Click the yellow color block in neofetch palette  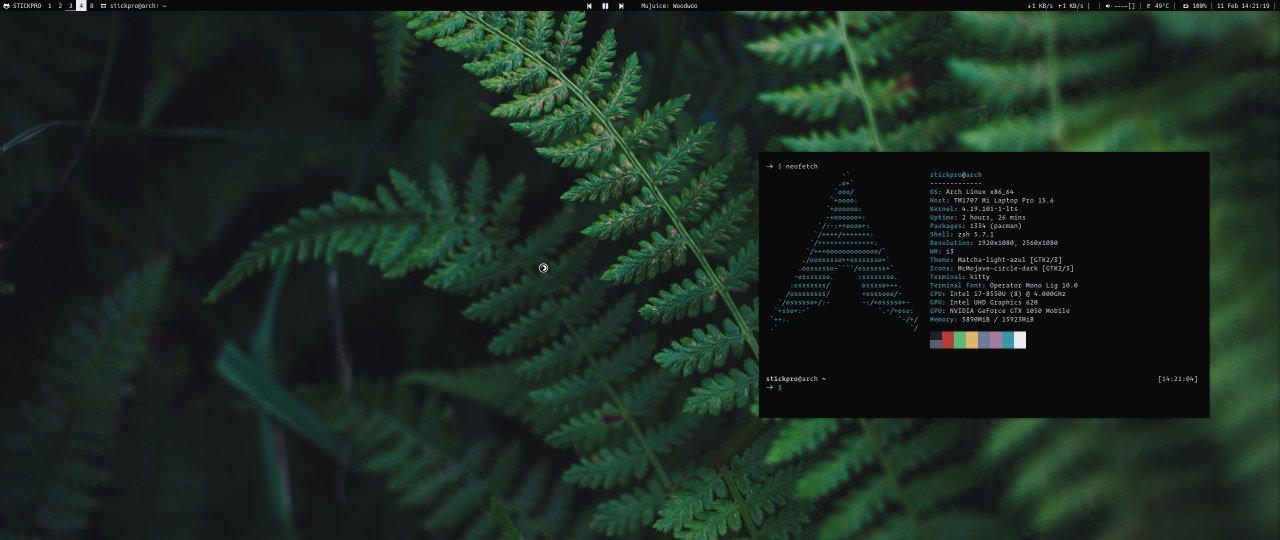click(x=972, y=340)
